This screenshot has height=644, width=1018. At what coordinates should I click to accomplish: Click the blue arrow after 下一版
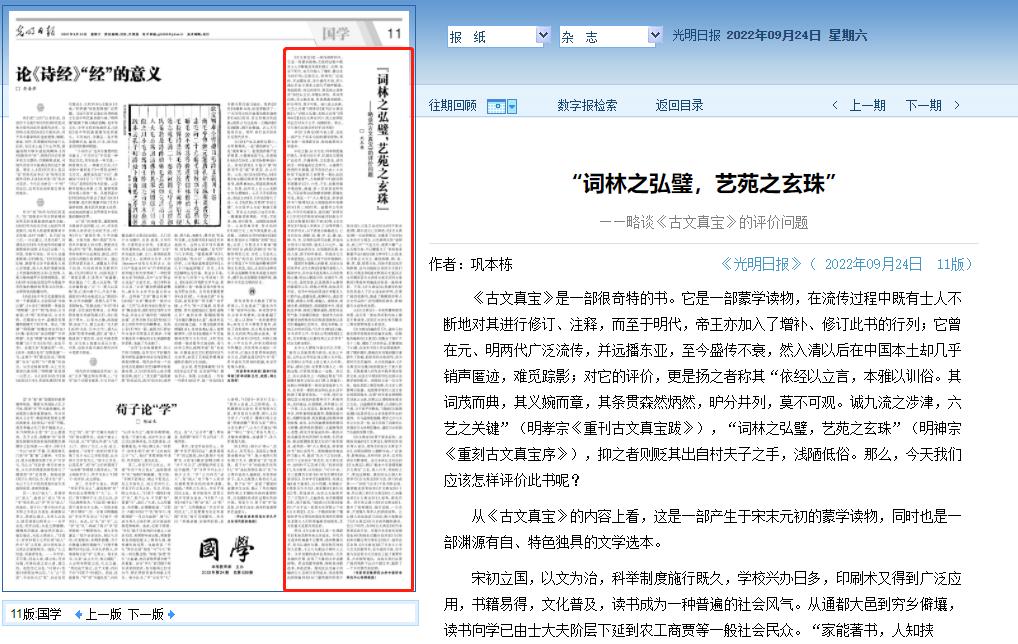tap(171, 614)
